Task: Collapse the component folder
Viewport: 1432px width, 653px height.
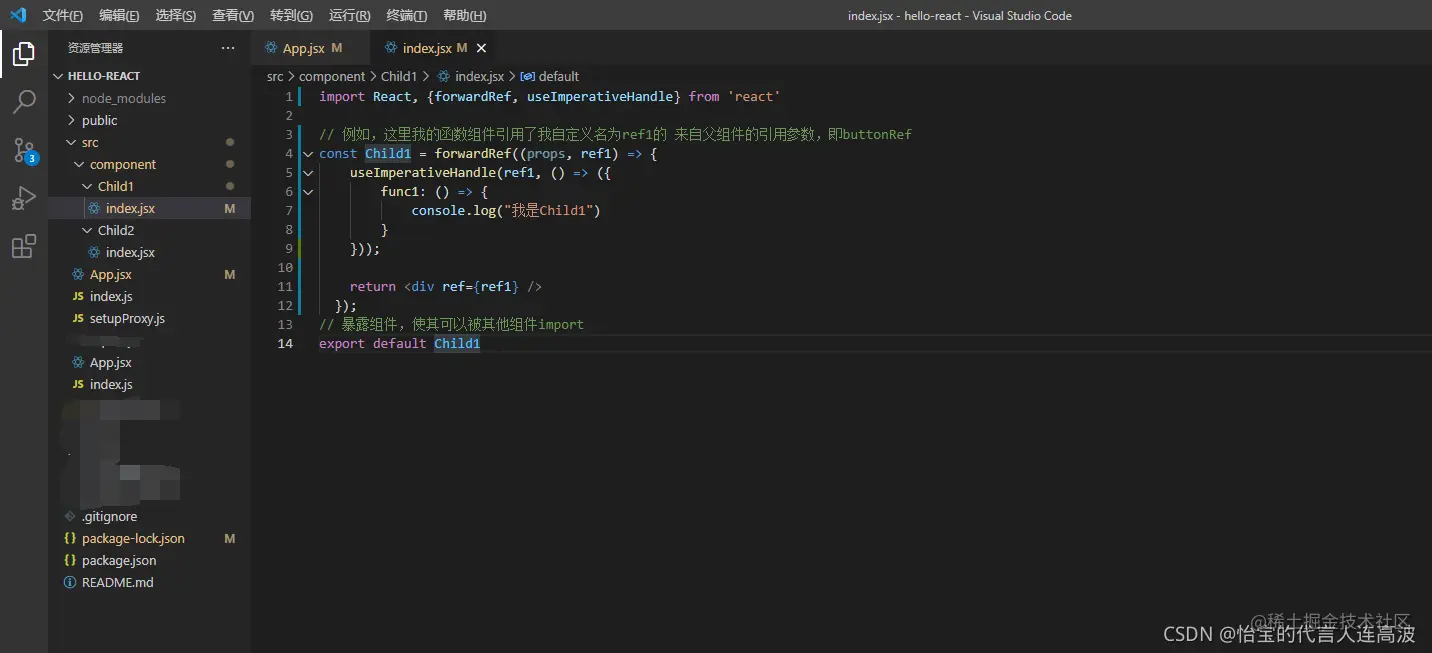Action: tap(79, 164)
